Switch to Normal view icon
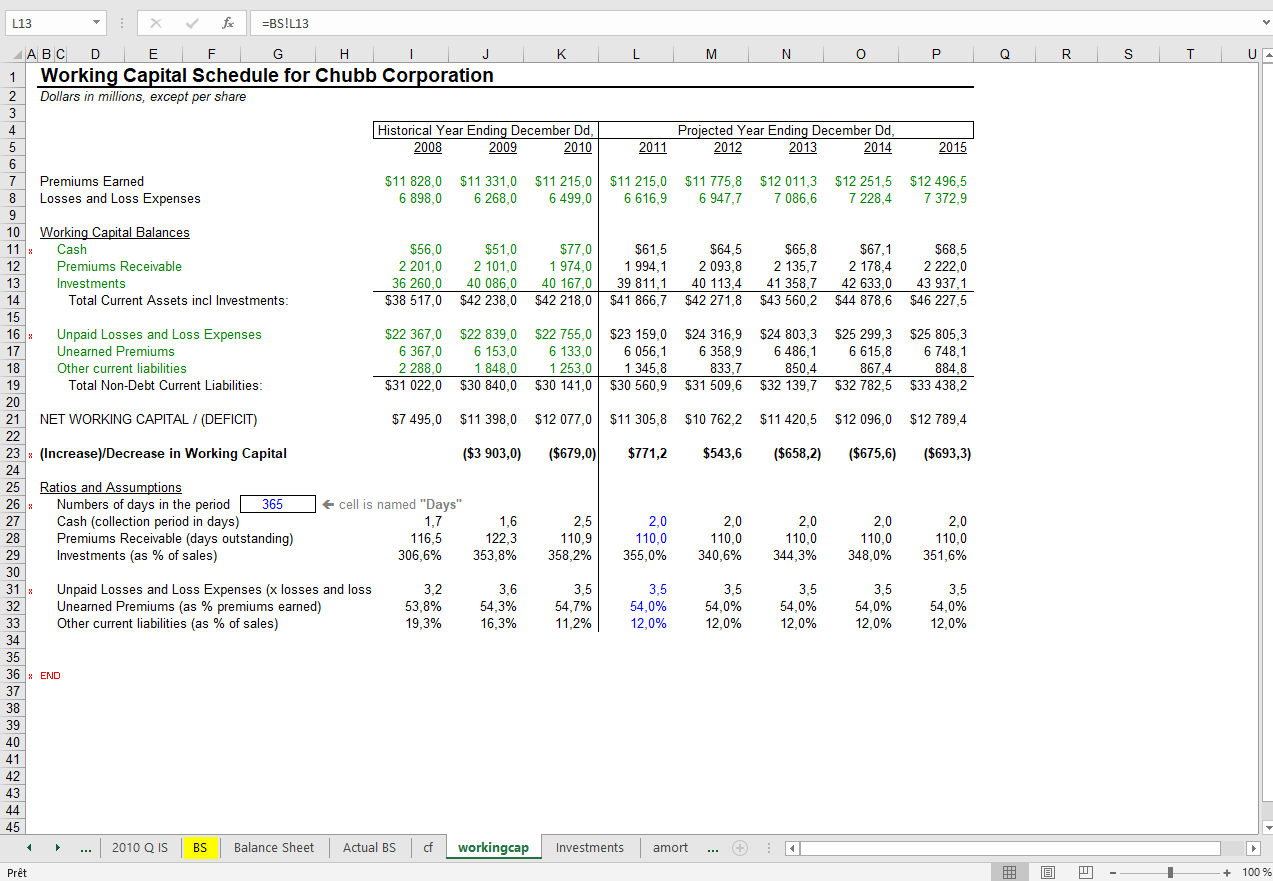 (x=1010, y=872)
